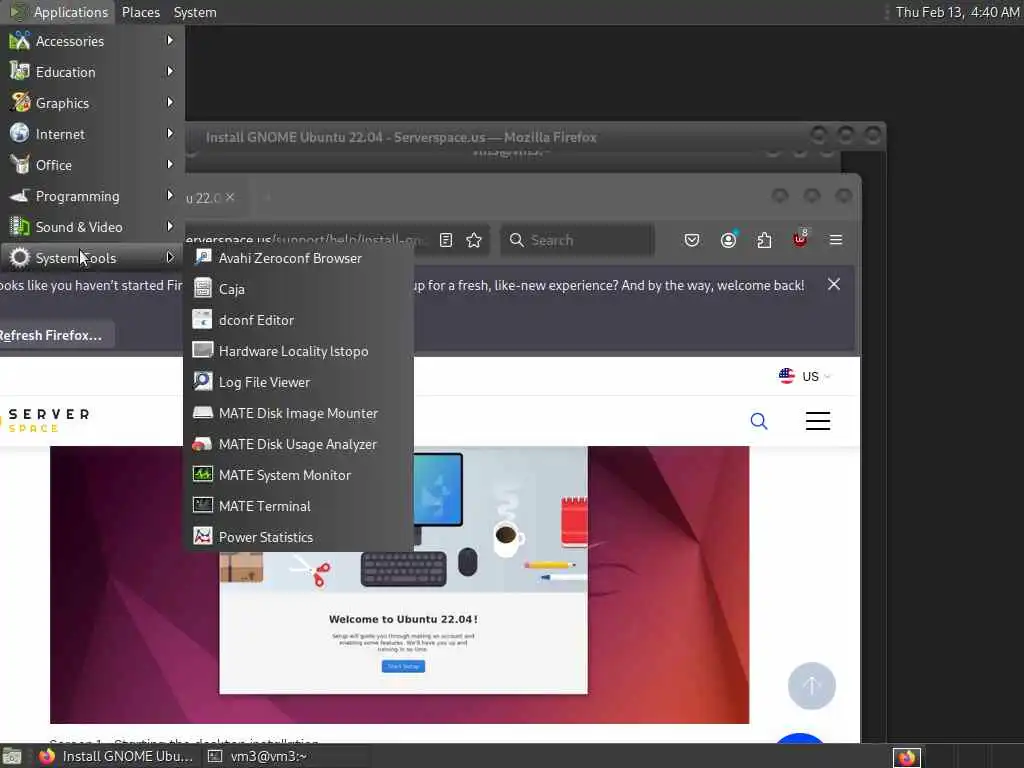Click the Sound & Video category icon
The width and height of the screenshot is (1024, 768).
[x=20, y=227]
